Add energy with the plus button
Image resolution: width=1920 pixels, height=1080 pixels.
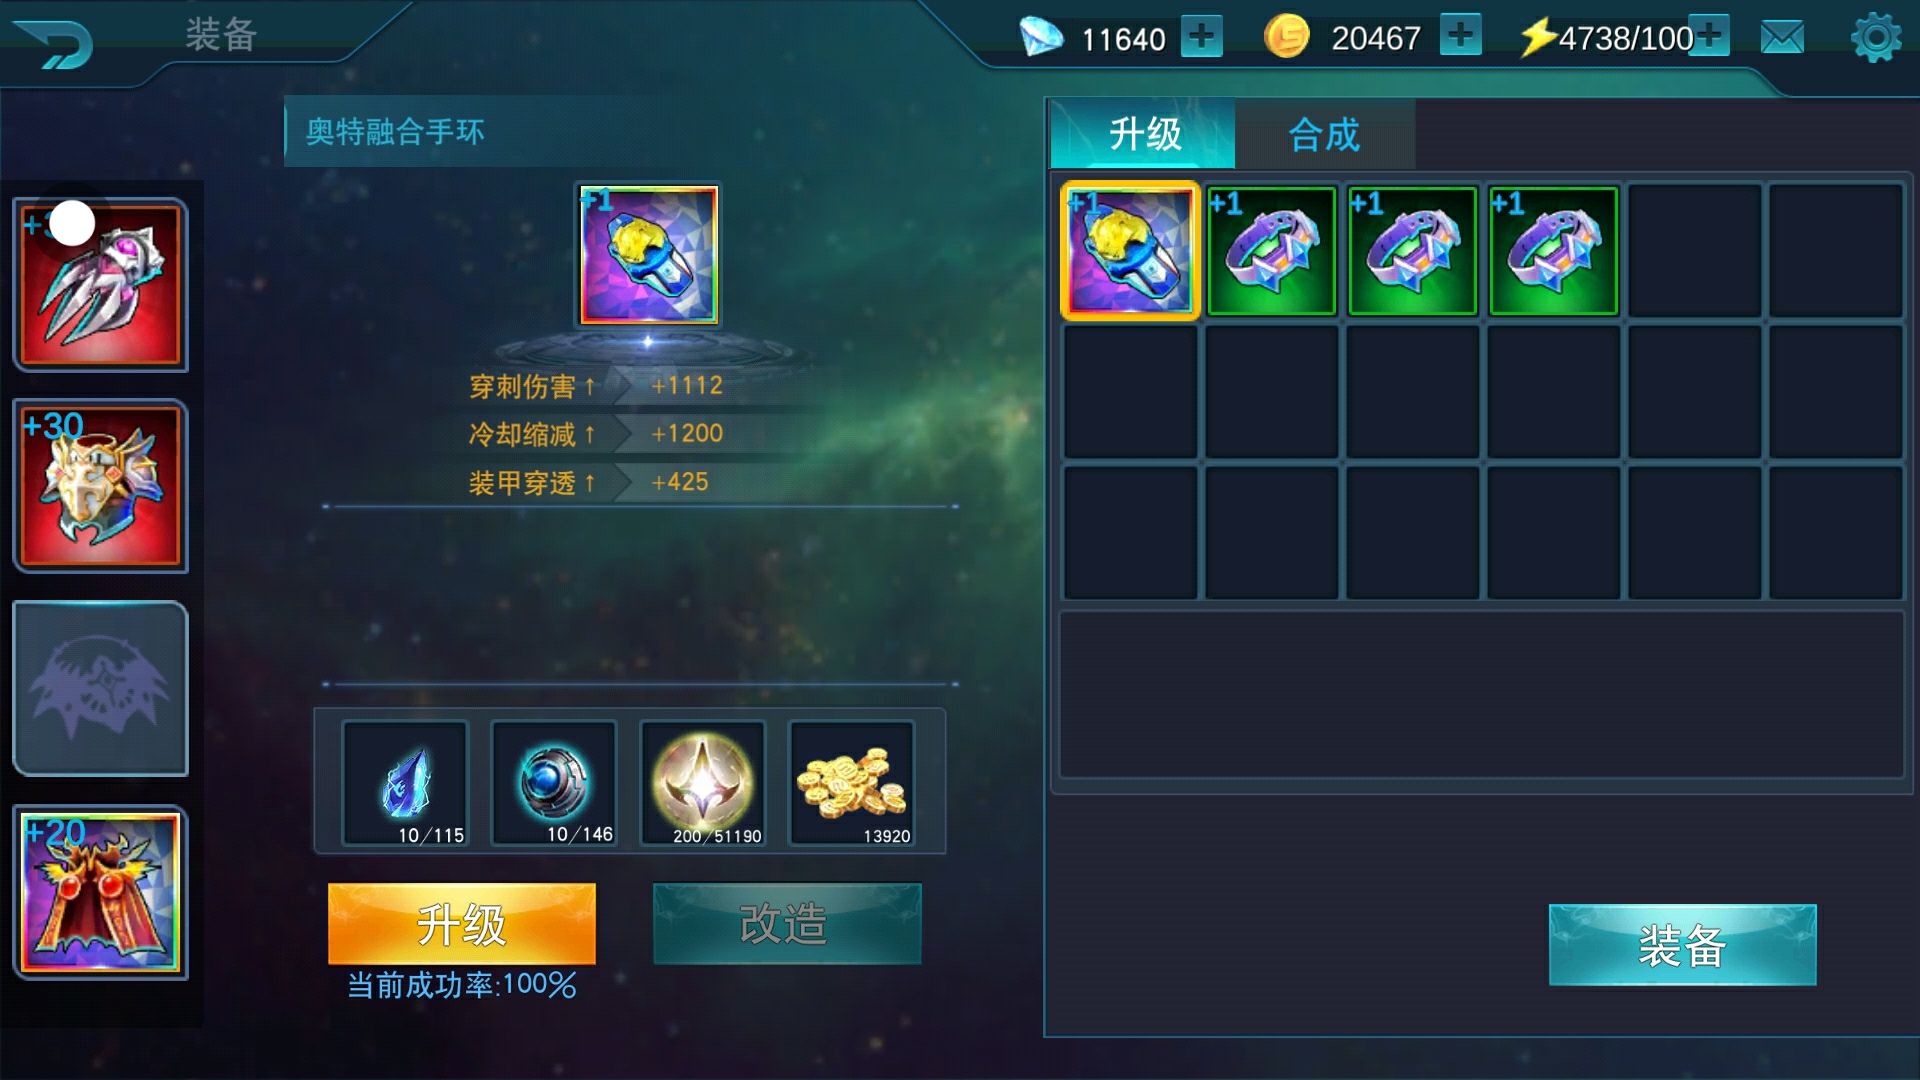tap(1709, 36)
